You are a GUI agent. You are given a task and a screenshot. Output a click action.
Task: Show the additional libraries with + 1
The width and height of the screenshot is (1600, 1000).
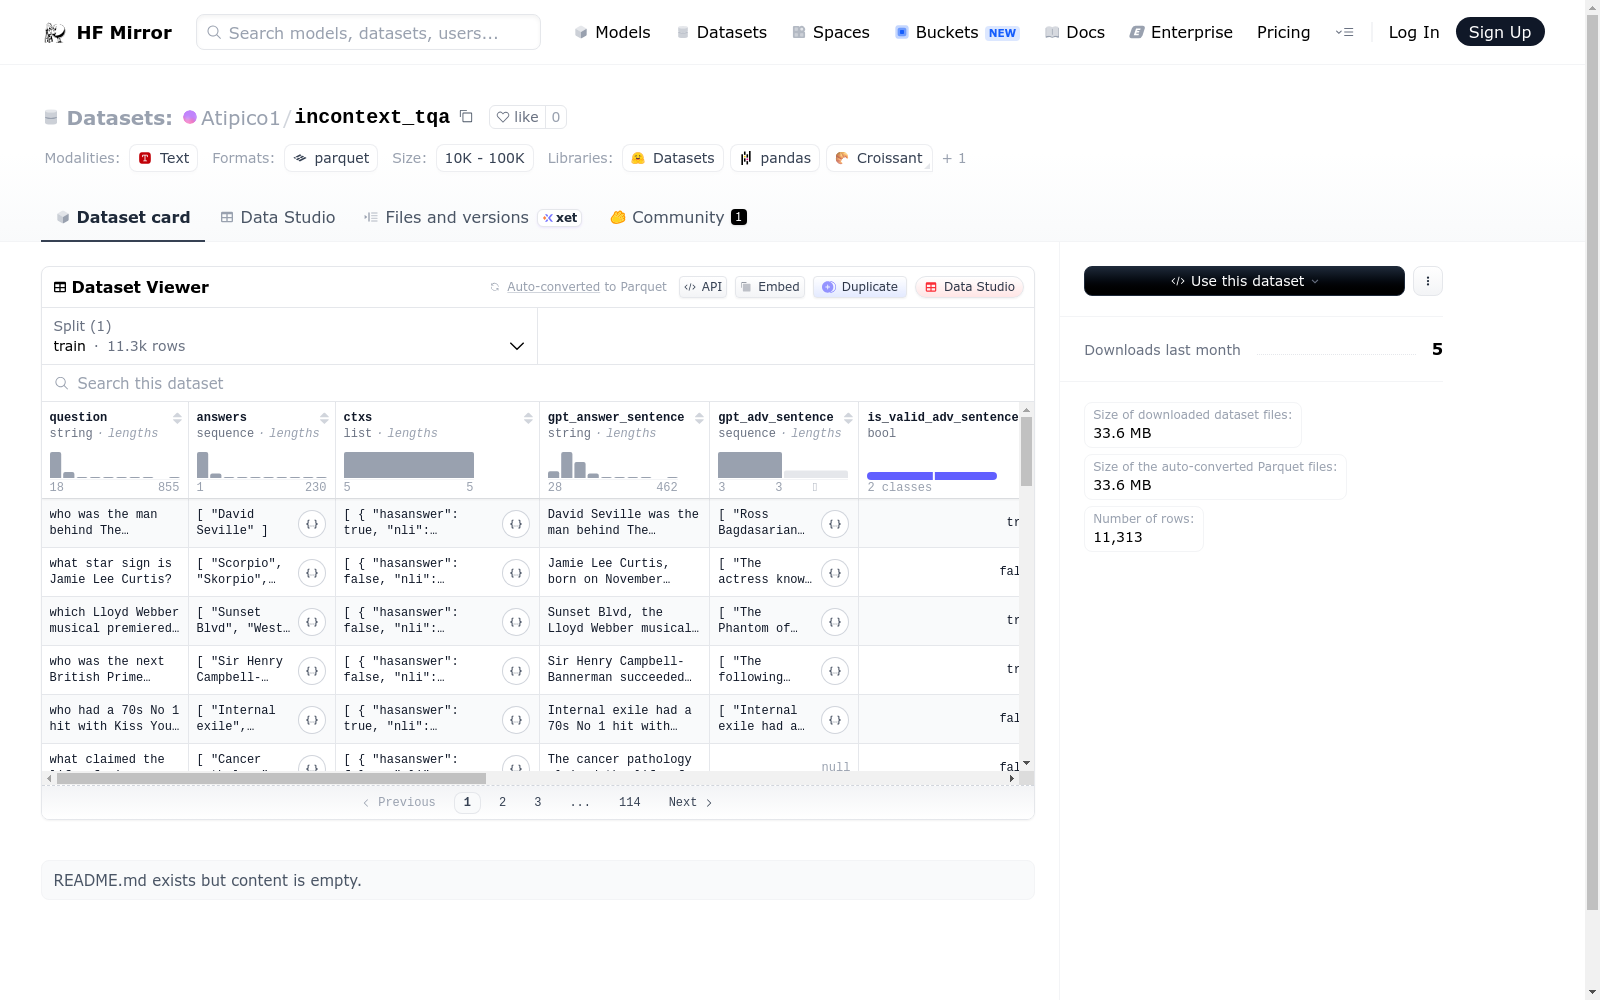[x=954, y=158]
